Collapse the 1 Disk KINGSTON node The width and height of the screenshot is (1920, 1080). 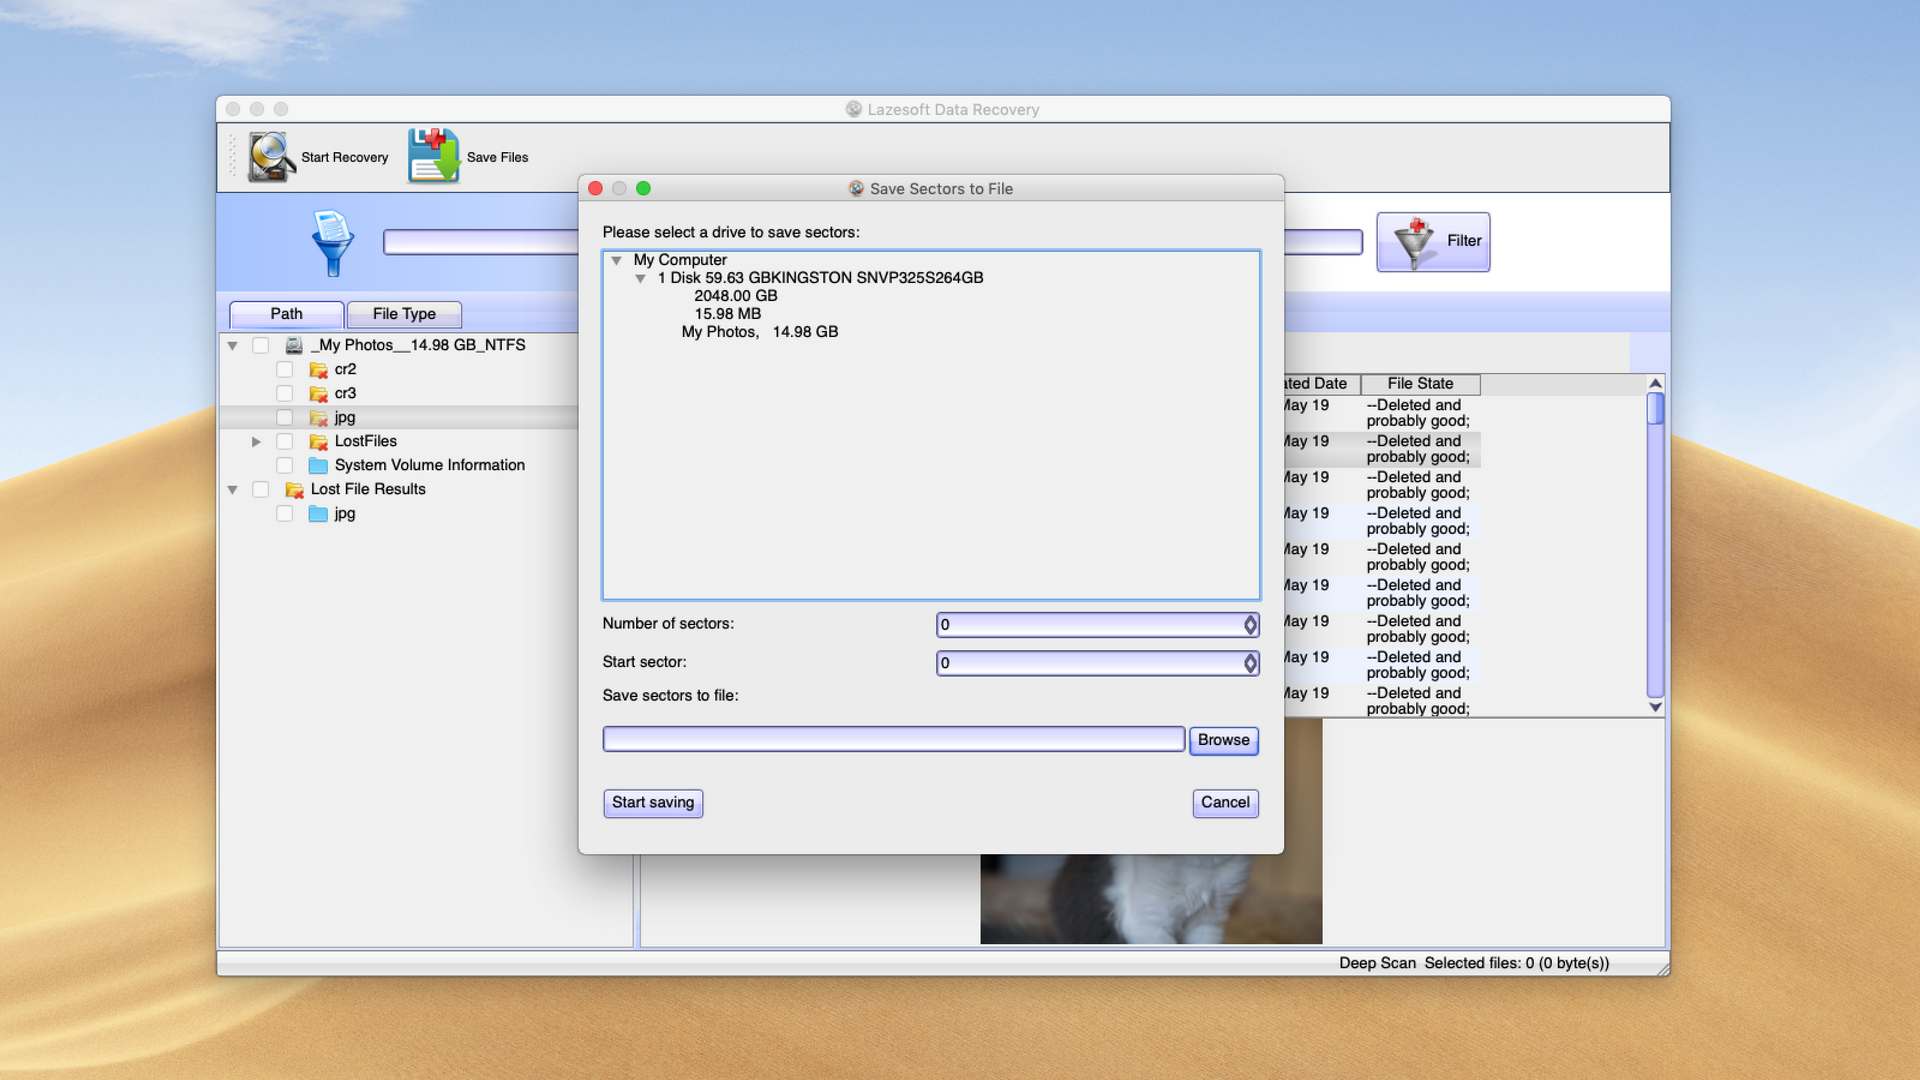tap(641, 278)
